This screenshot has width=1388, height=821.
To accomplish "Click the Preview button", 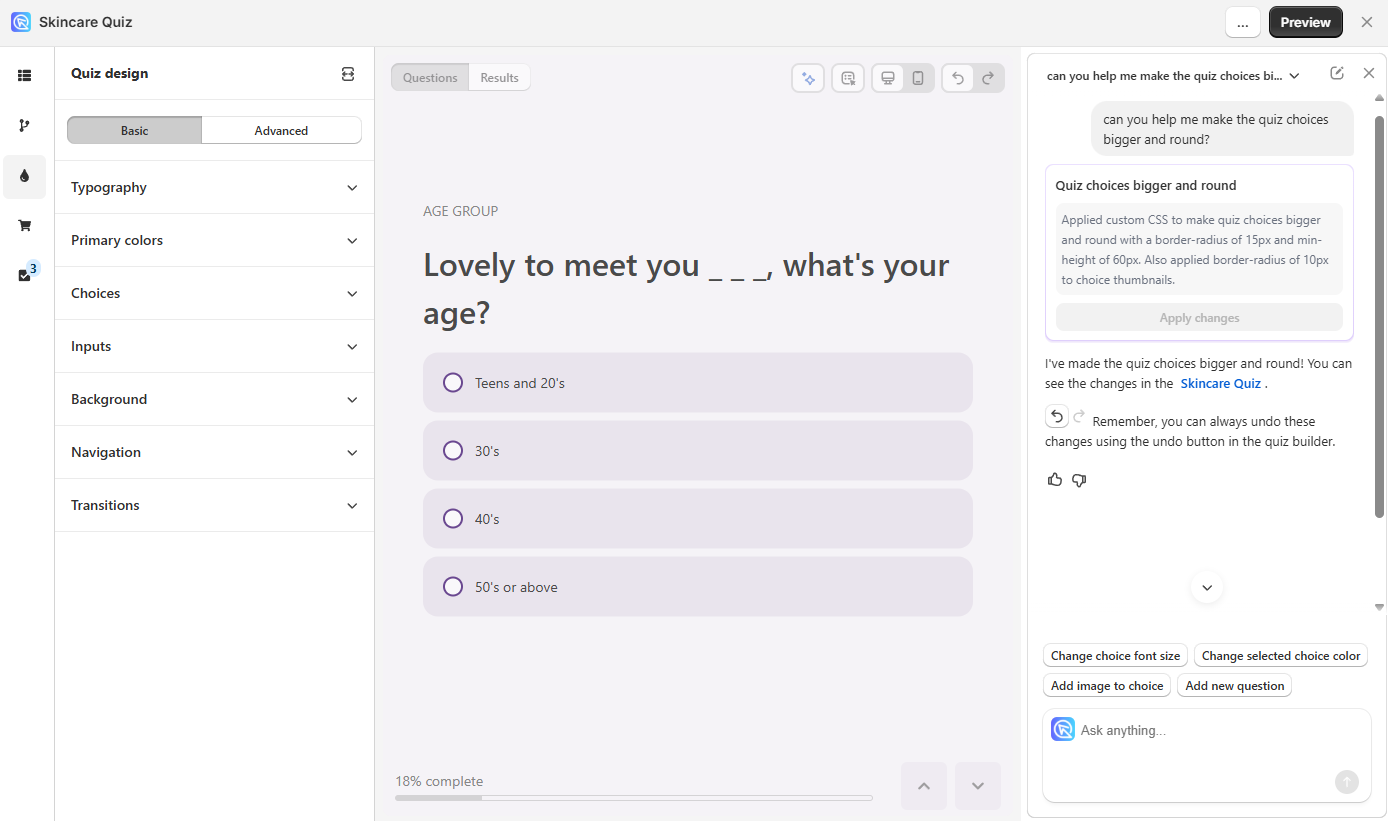I will (x=1305, y=22).
